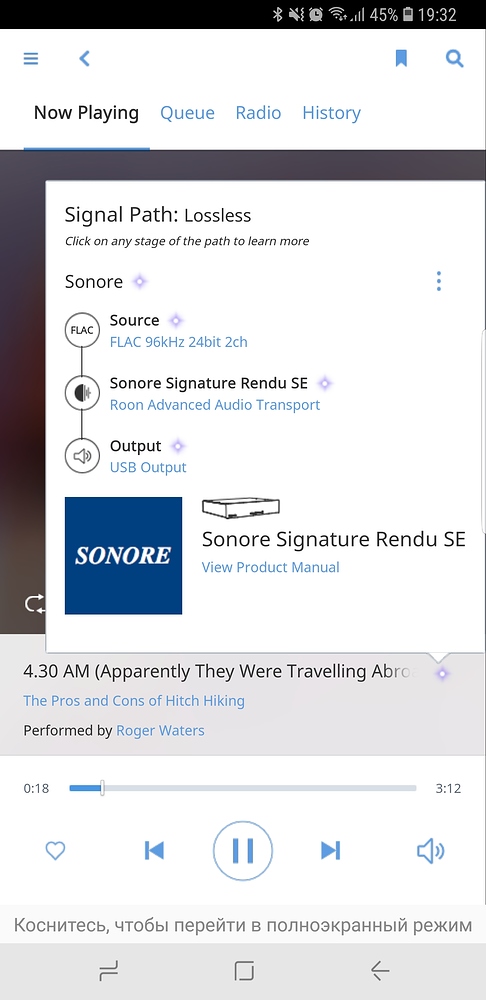Skip to previous track
Image resolution: width=486 pixels, height=1000 pixels.
154,851
